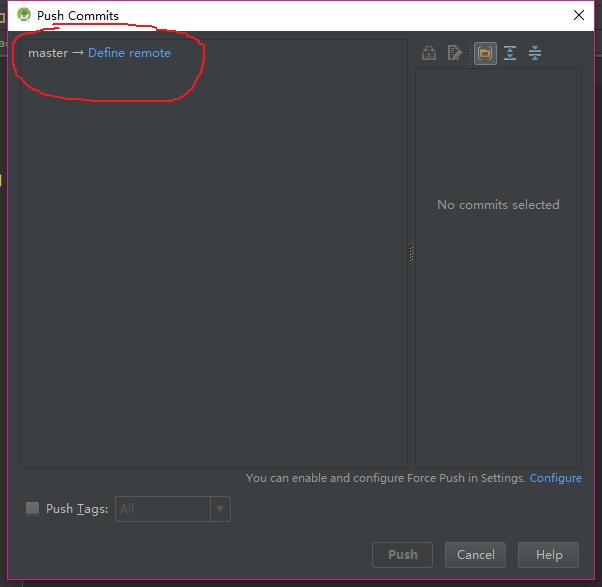602x587 pixels.
Task: Expand all commits with the Expand All icon
Action: coord(510,53)
